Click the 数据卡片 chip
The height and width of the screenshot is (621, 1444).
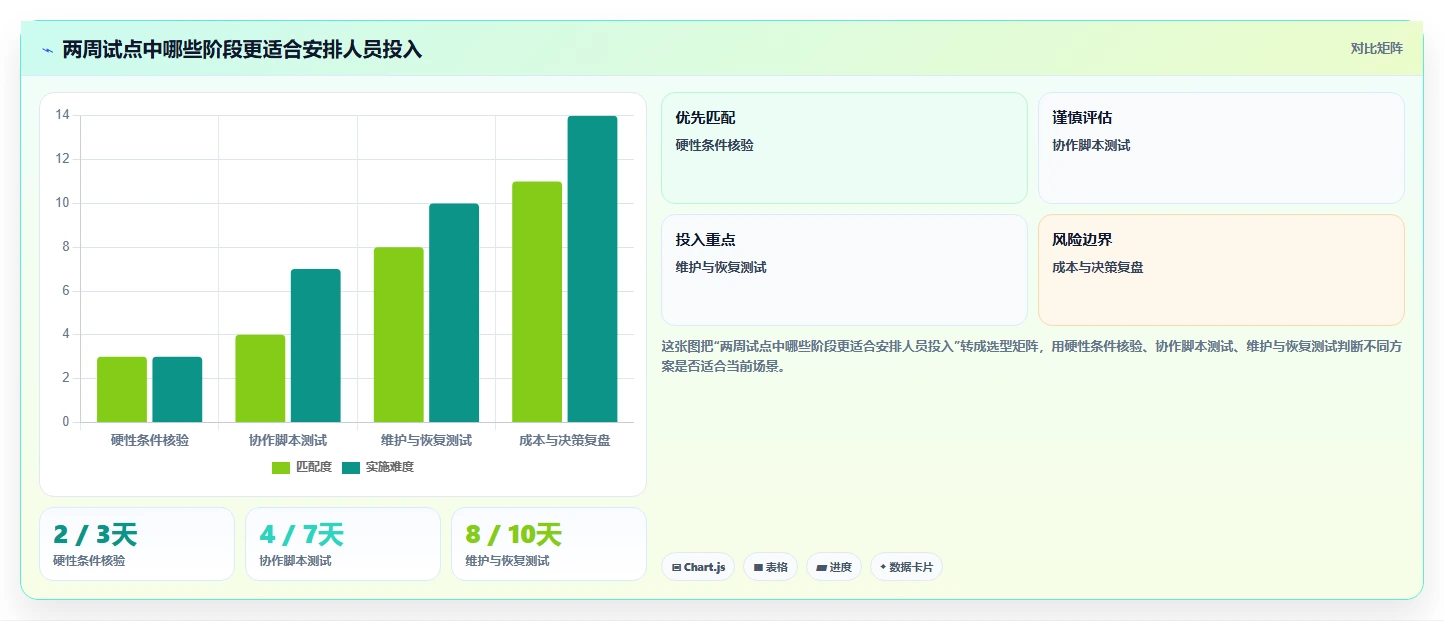tap(906, 567)
